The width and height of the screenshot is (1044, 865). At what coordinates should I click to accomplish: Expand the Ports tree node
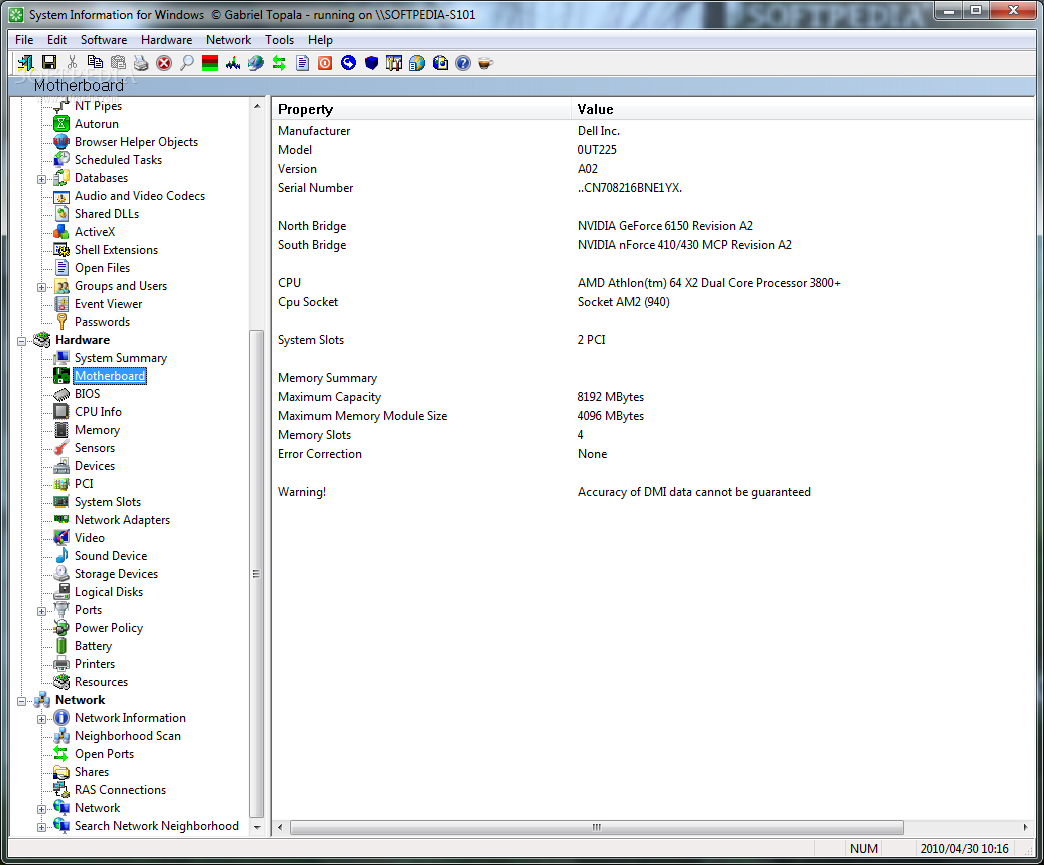(x=41, y=611)
